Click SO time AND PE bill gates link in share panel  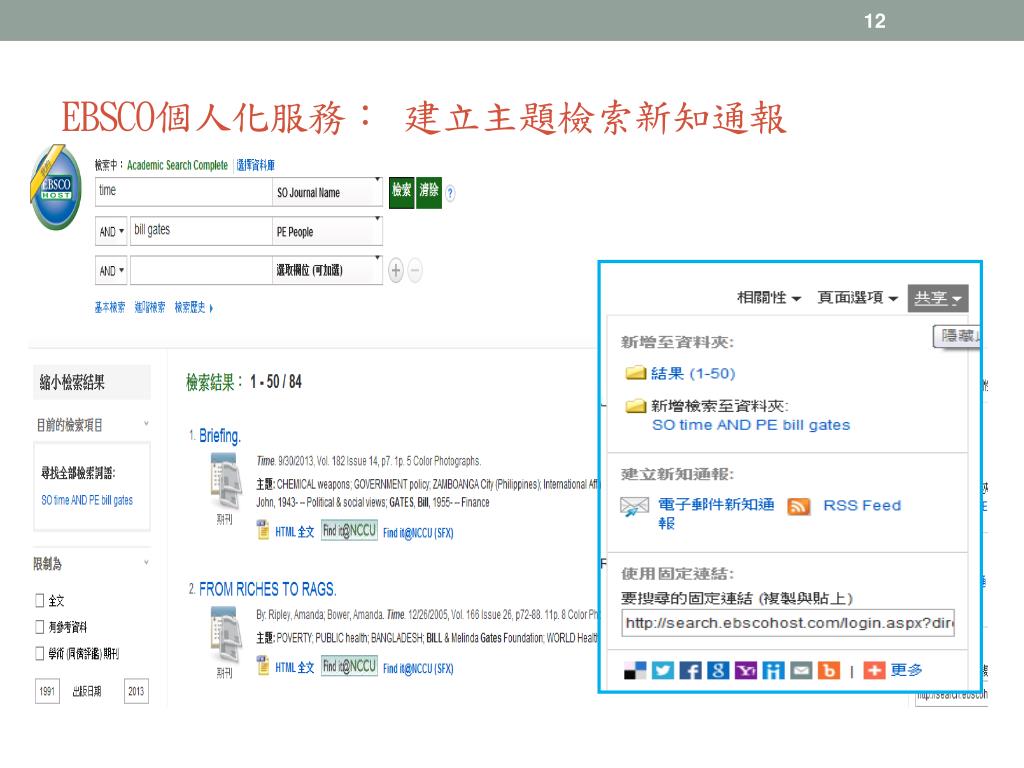click(x=751, y=425)
